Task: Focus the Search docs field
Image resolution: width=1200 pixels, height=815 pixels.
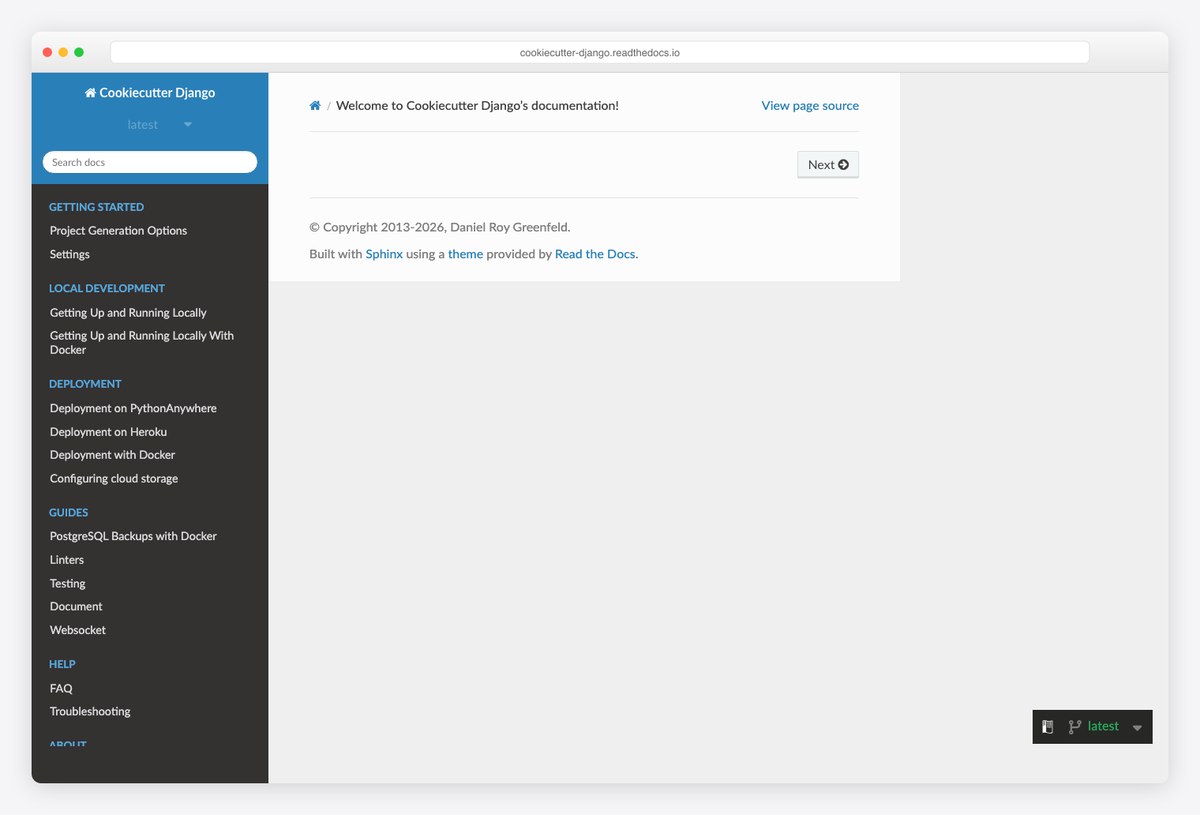Action: pyautogui.click(x=150, y=162)
